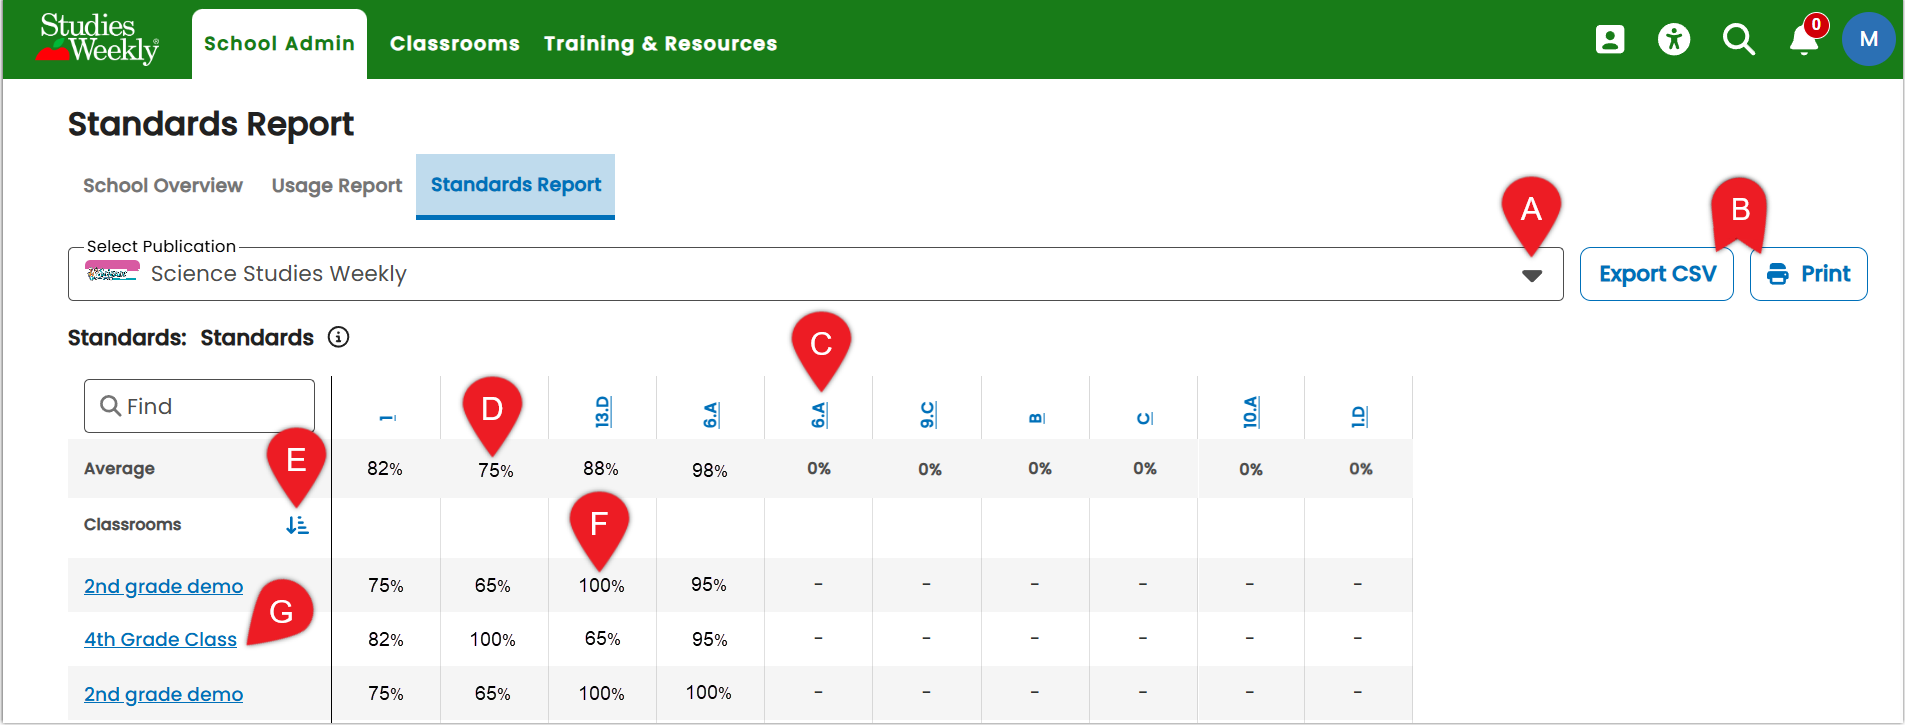Open the user profile card icon

pyautogui.click(x=1610, y=40)
